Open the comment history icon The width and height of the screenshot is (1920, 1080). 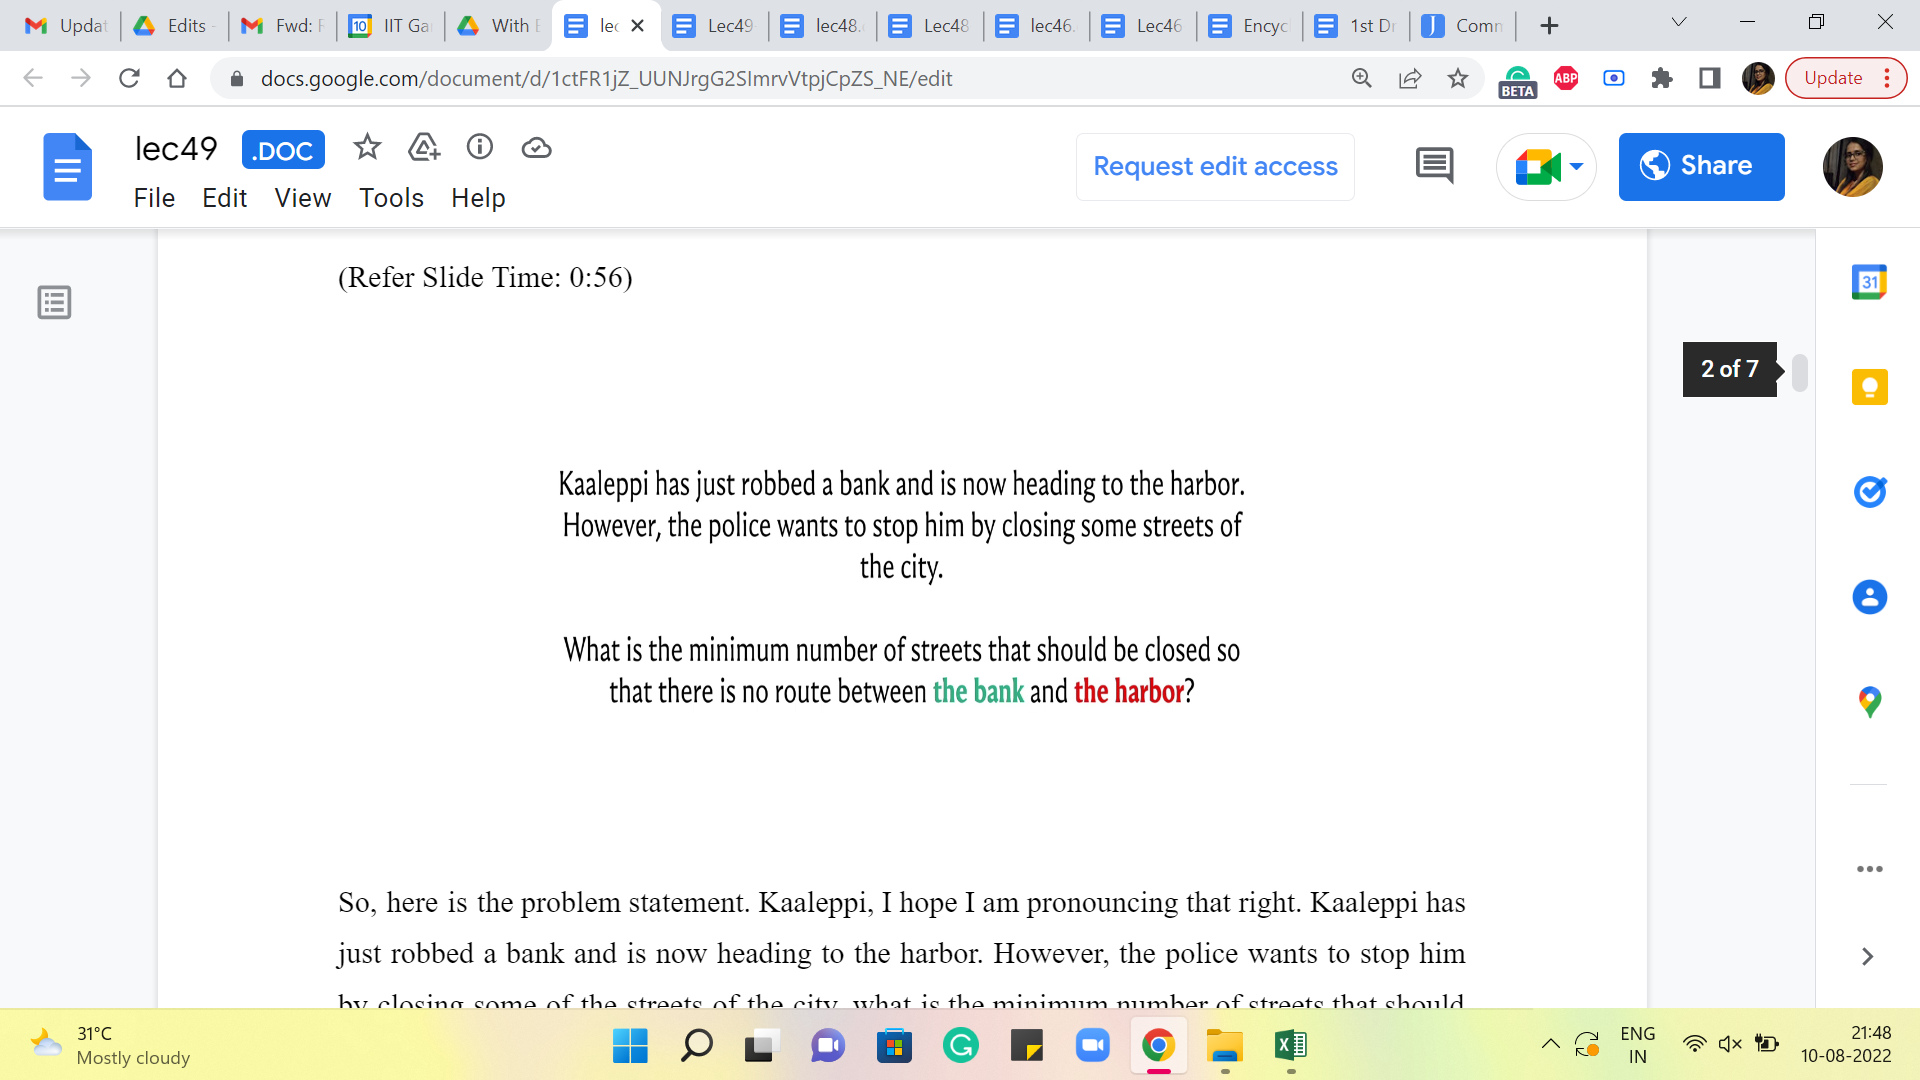tap(1434, 166)
